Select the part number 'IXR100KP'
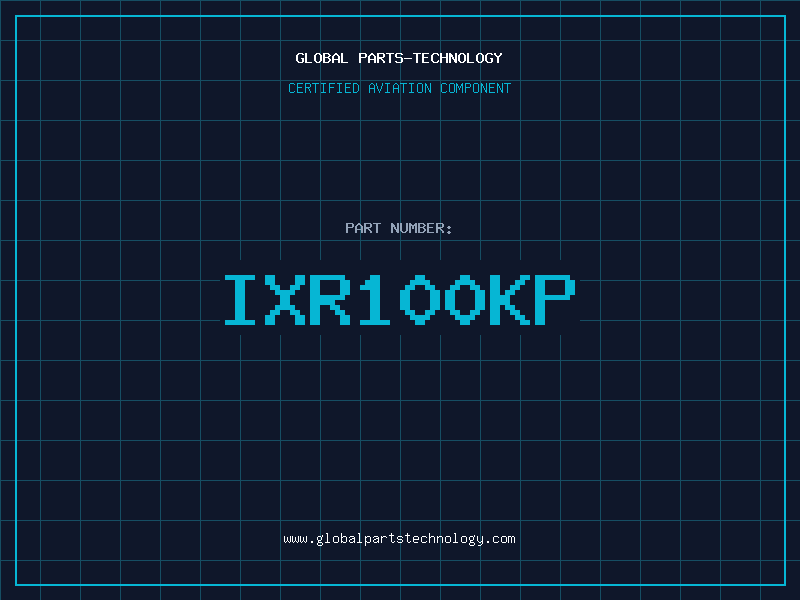Screen dimensions: 800x600 click(400, 299)
